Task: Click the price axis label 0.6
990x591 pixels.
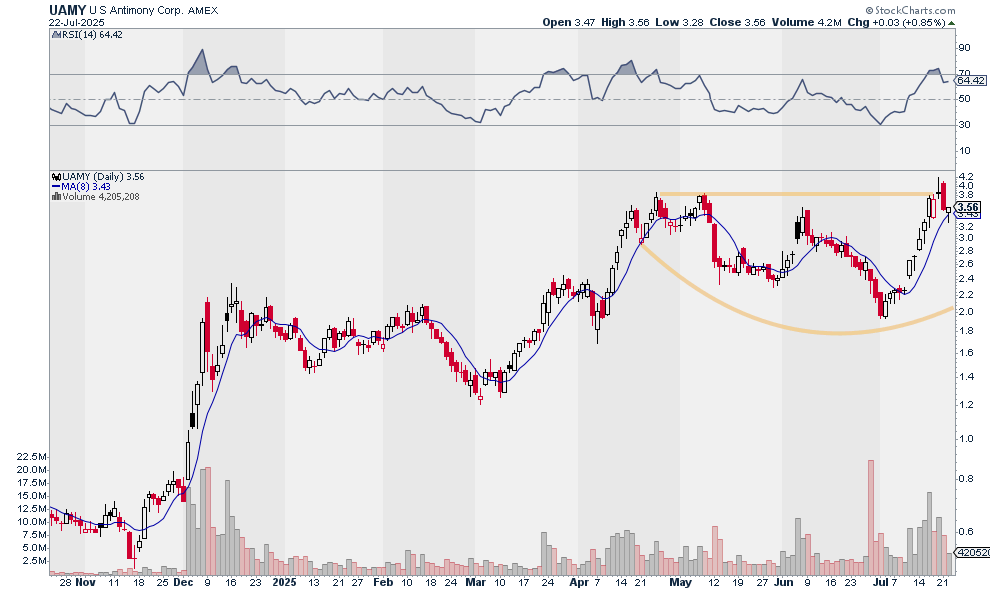Action: click(965, 532)
